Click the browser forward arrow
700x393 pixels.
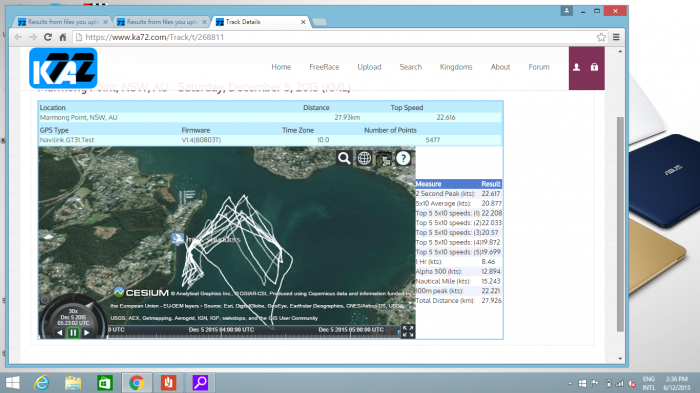point(33,37)
